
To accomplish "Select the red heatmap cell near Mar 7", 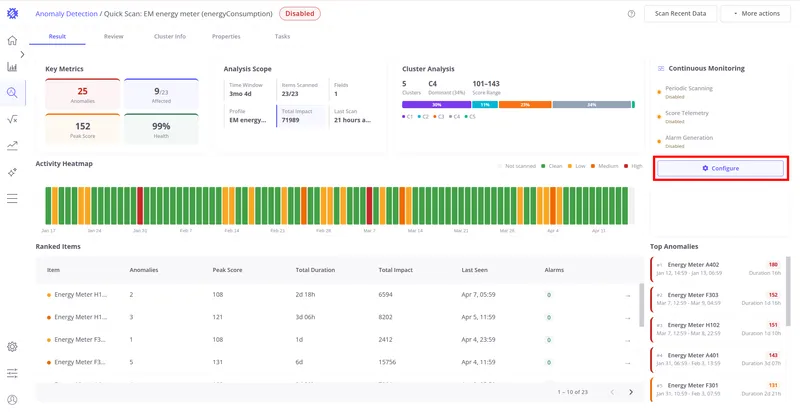I will (369, 206).
